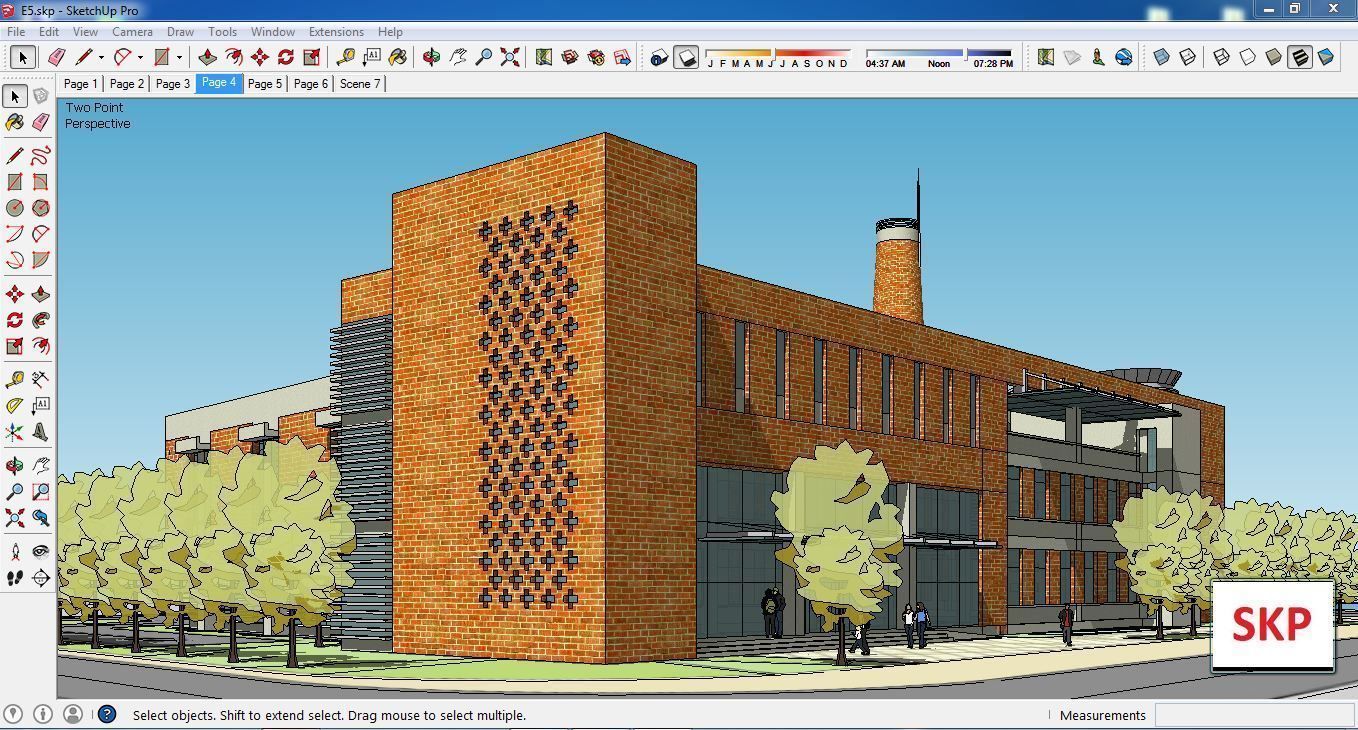Enable Shaded face style
Image resolution: width=1358 pixels, height=730 pixels.
(x=1273, y=57)
